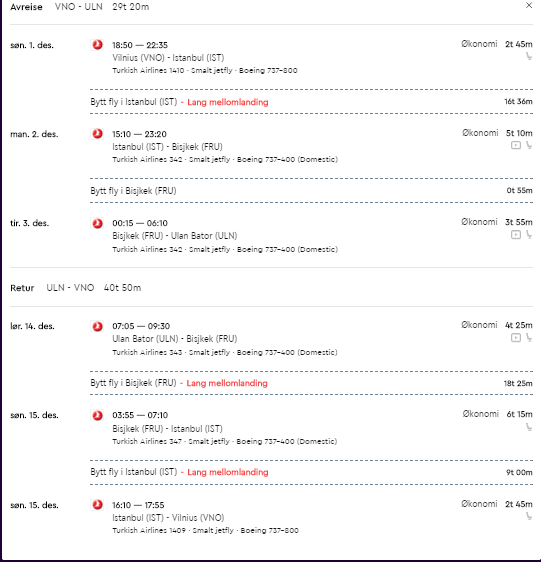Click entertainment icon on Bisjkek-Ulan Bator flight
The height and width of the screenshot is (562, 541).
pos(516,235)
